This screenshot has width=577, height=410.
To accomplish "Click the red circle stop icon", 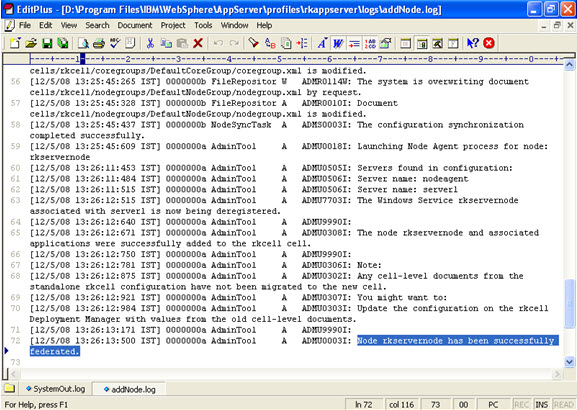I will point(489,43).
